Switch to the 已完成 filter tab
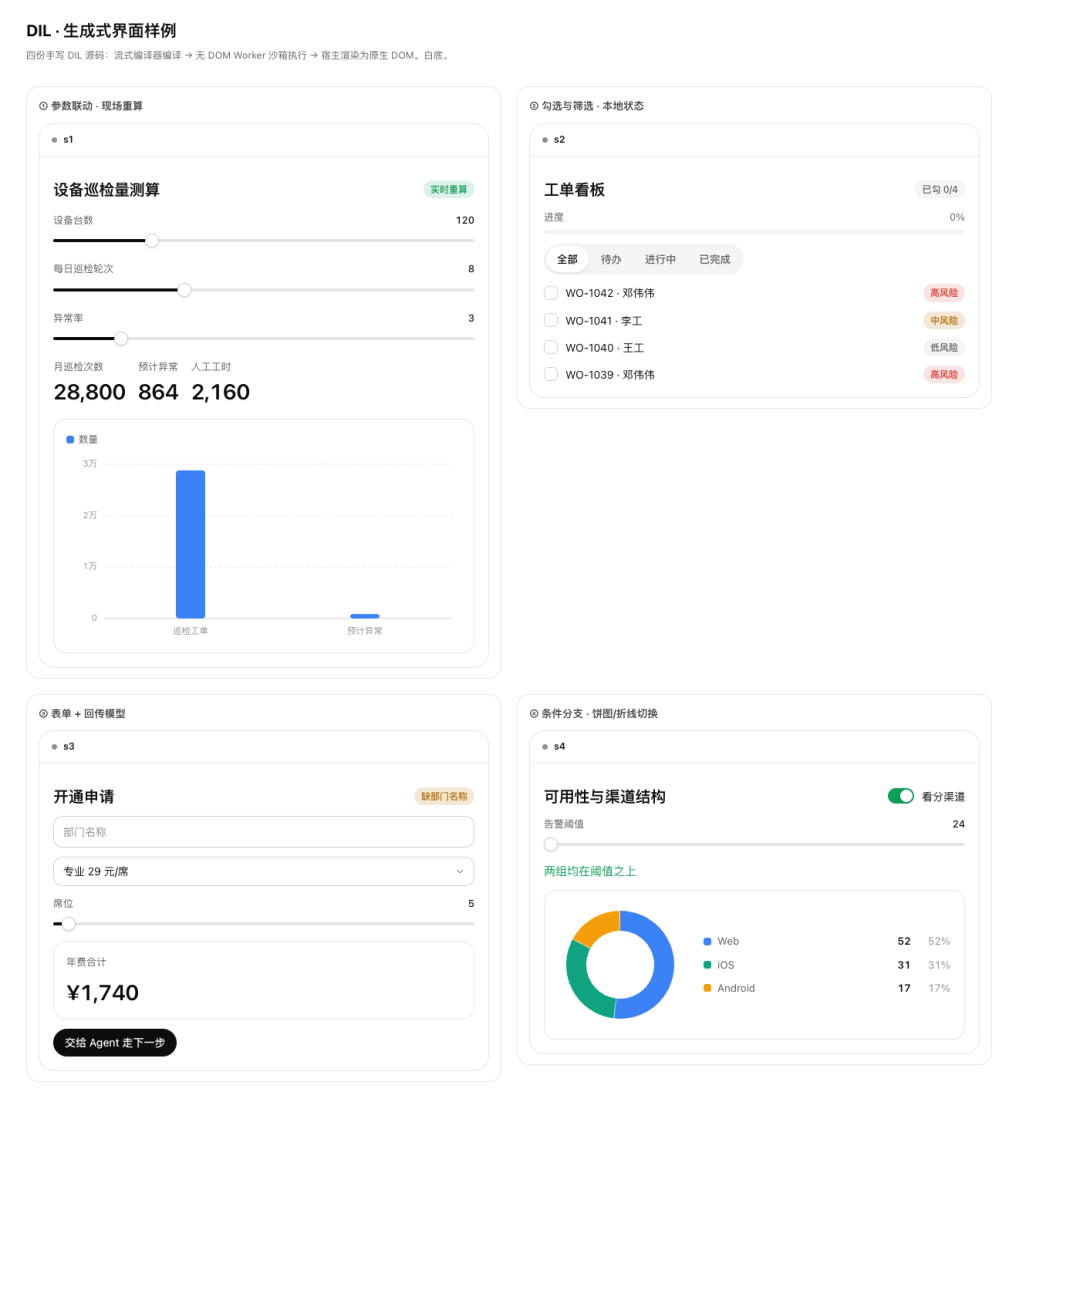Image resolution: width=1080 pixels, height=1311 pixels. [x=715, y=259]
